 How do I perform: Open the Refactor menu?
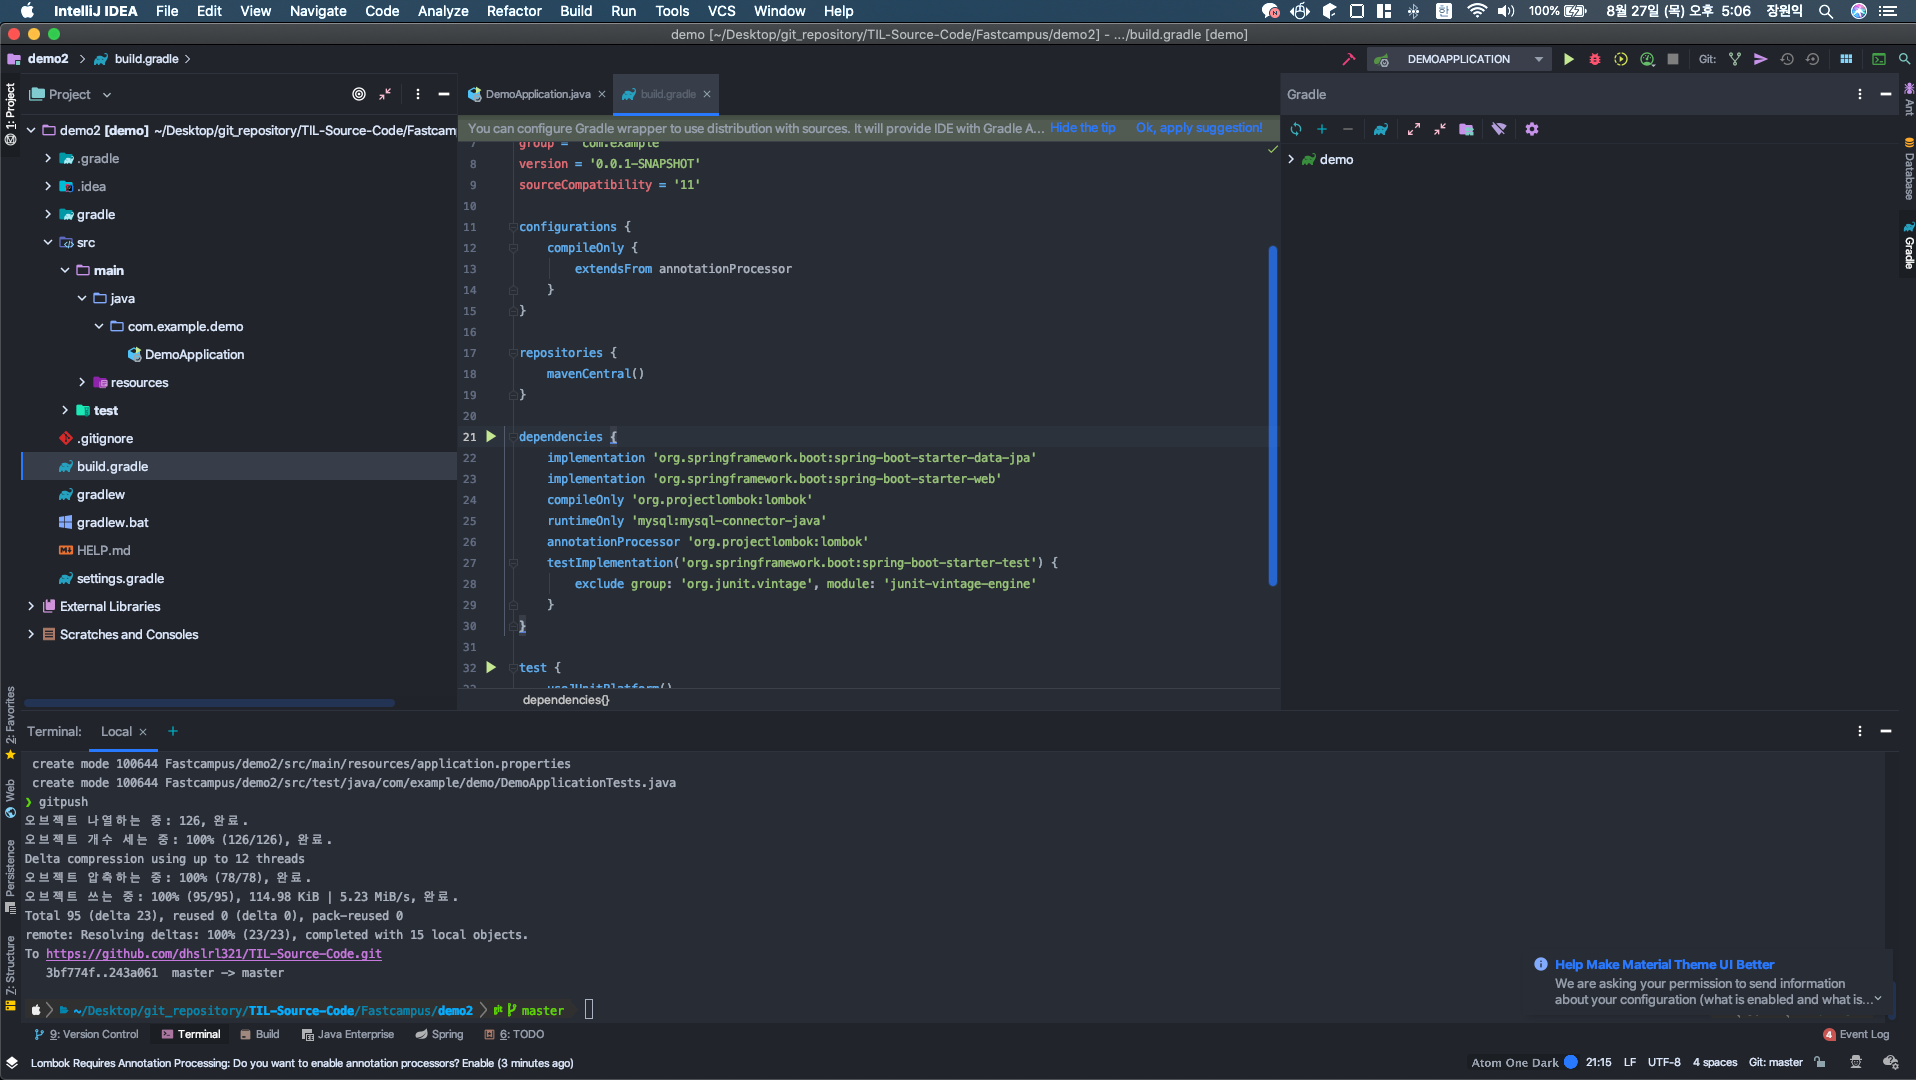pyautogui.click(x=514, y=11)
